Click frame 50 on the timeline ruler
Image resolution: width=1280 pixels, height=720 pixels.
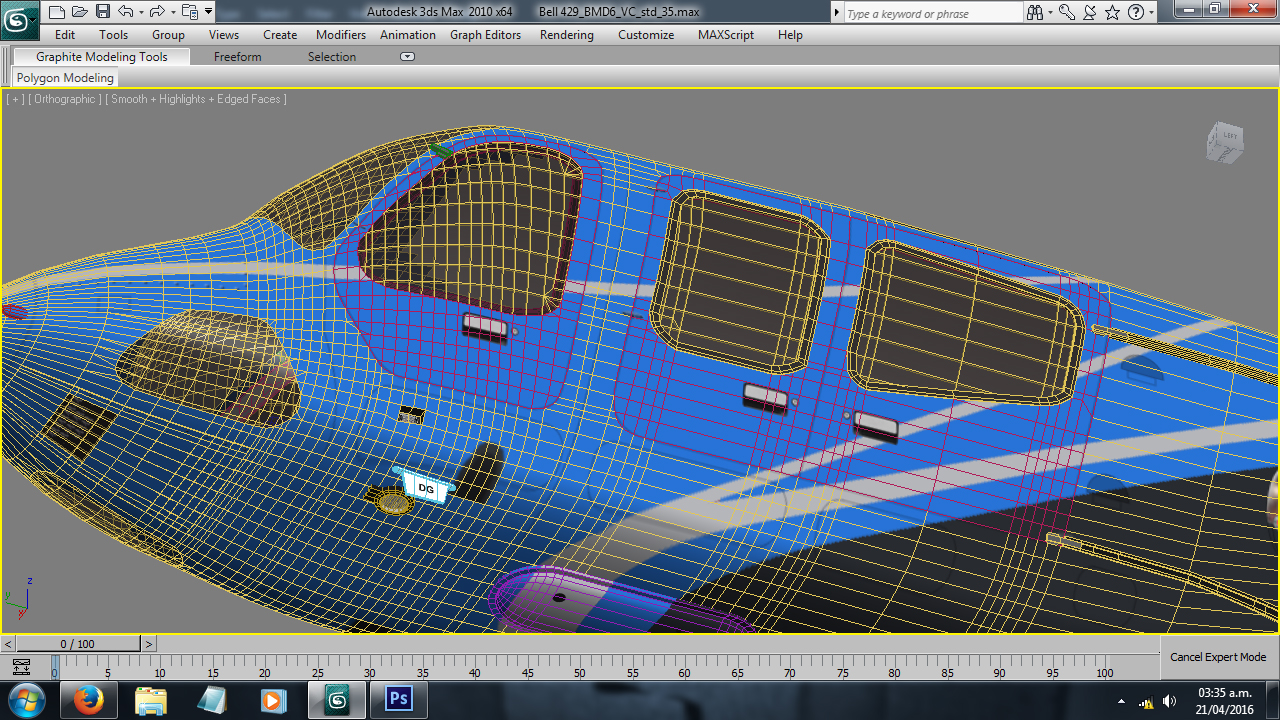coord(580,673)
